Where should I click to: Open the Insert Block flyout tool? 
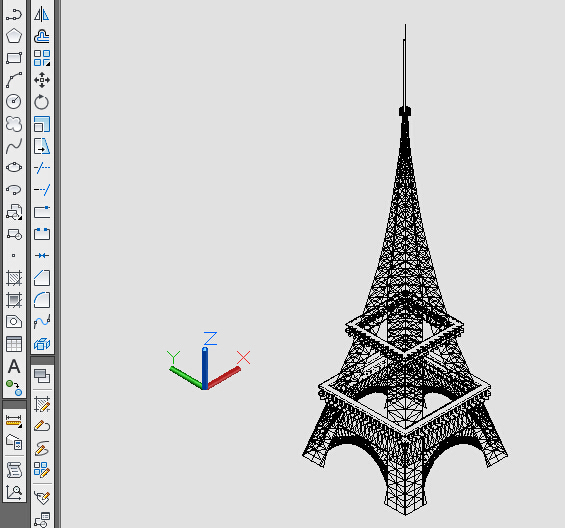click(14, 212)
